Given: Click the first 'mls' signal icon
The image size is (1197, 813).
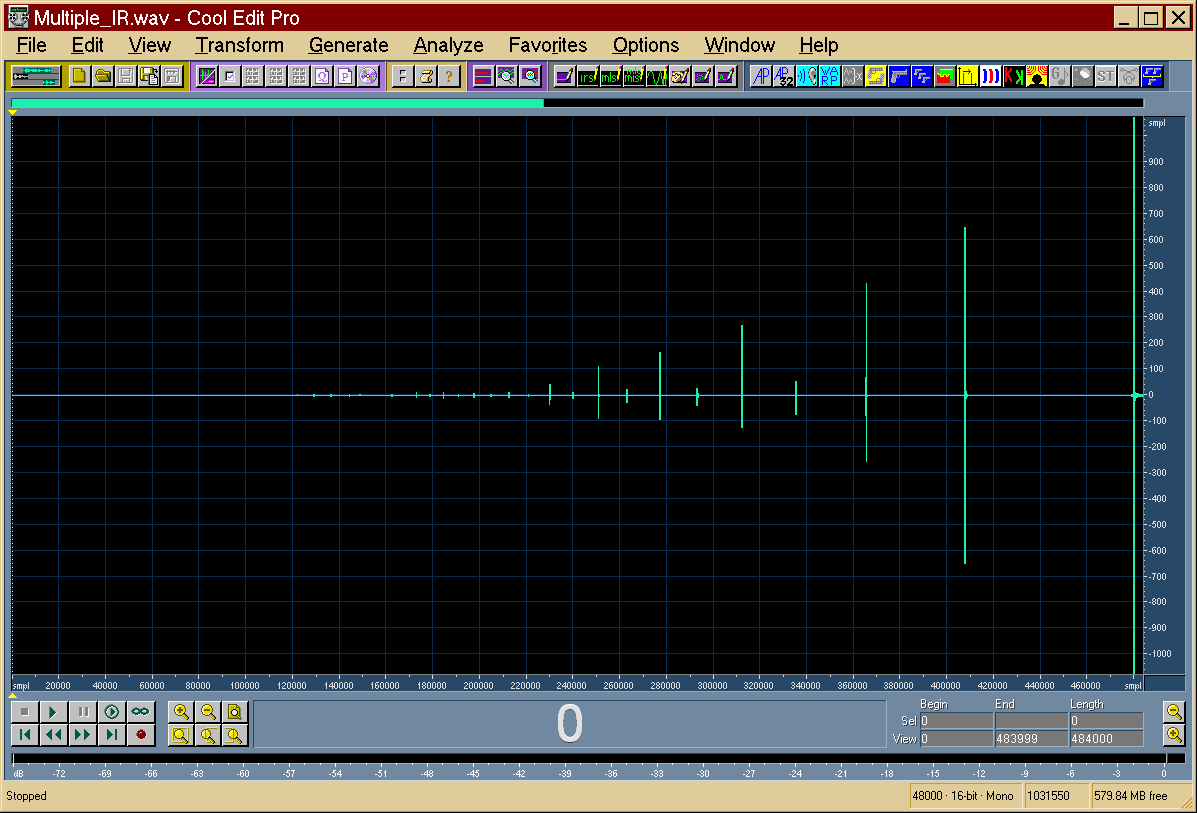Looking at the screenshot, I should pyautogui.click(x=610, y=76).
